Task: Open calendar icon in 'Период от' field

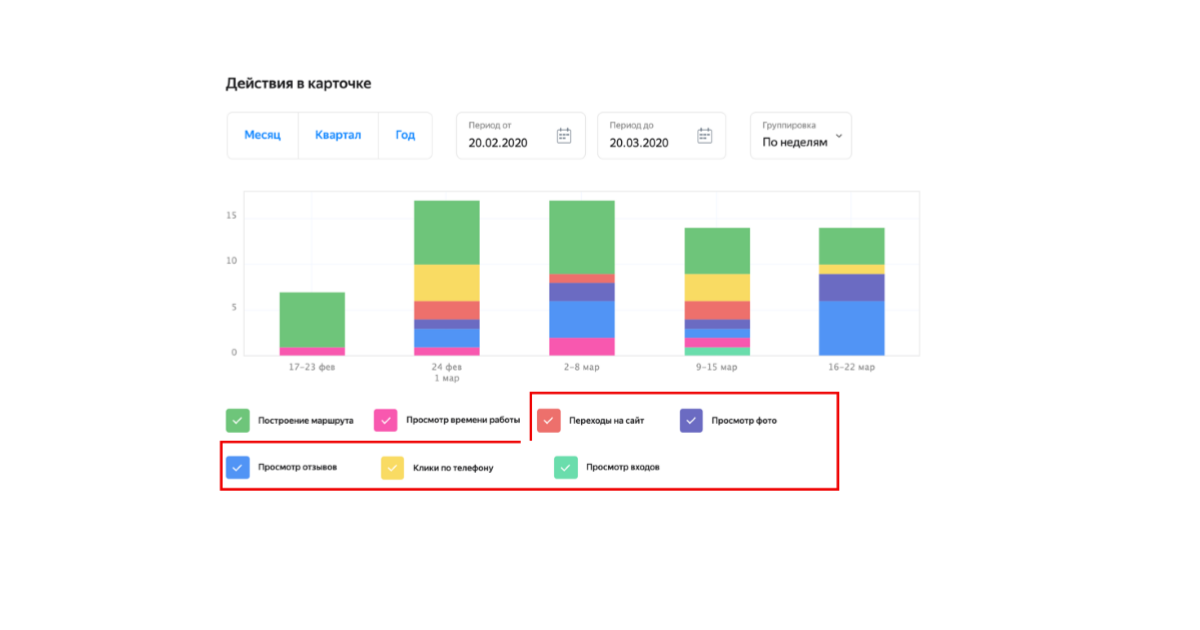Action: click(564, 136)
